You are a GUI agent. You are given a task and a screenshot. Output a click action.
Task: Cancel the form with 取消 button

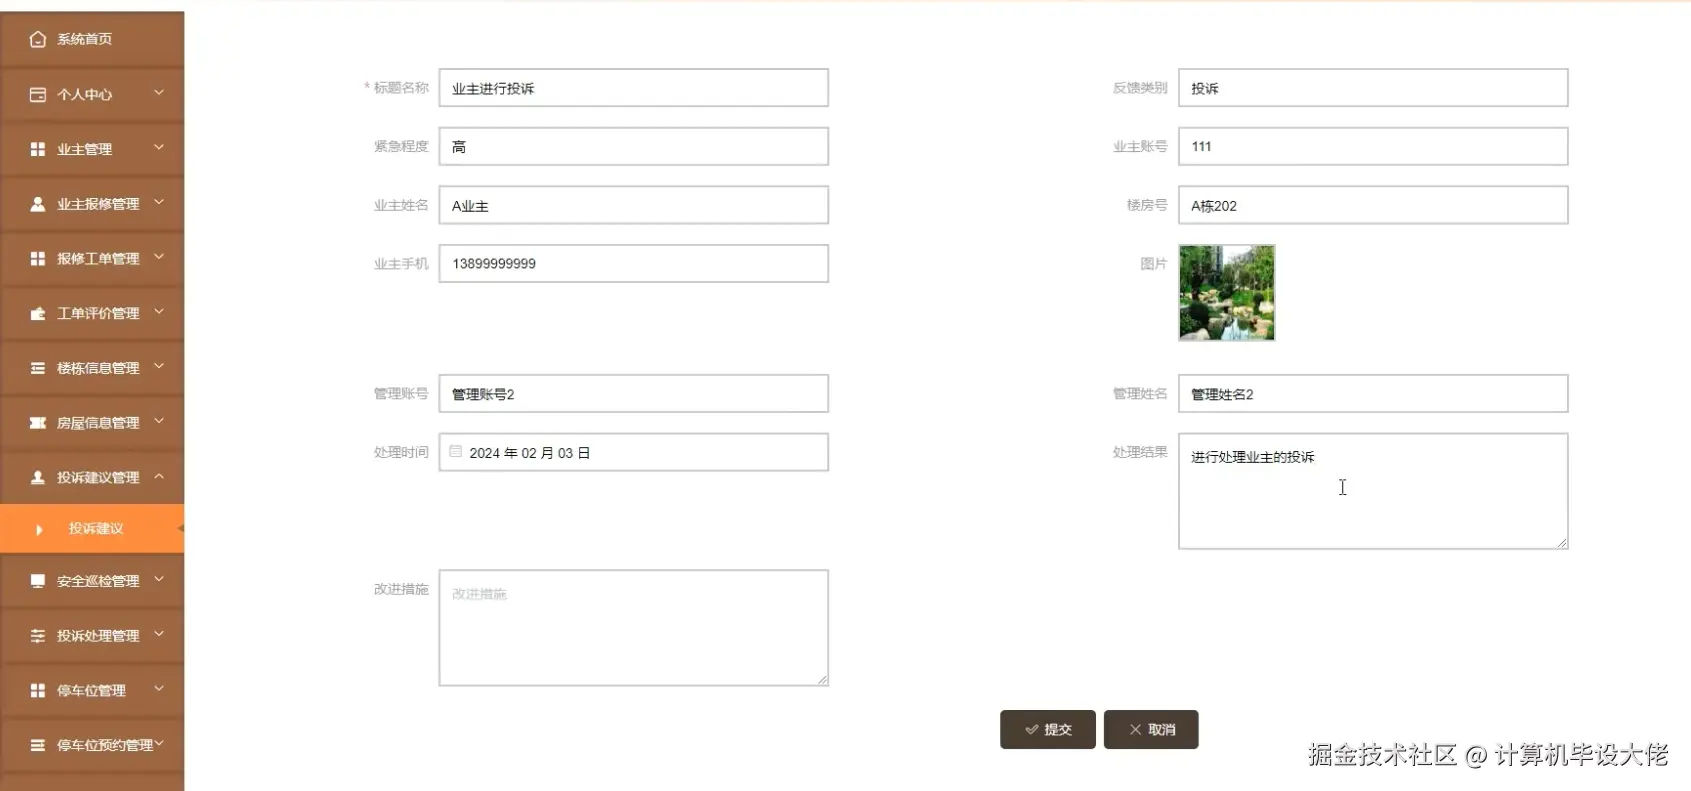(x=1151, y=730)
